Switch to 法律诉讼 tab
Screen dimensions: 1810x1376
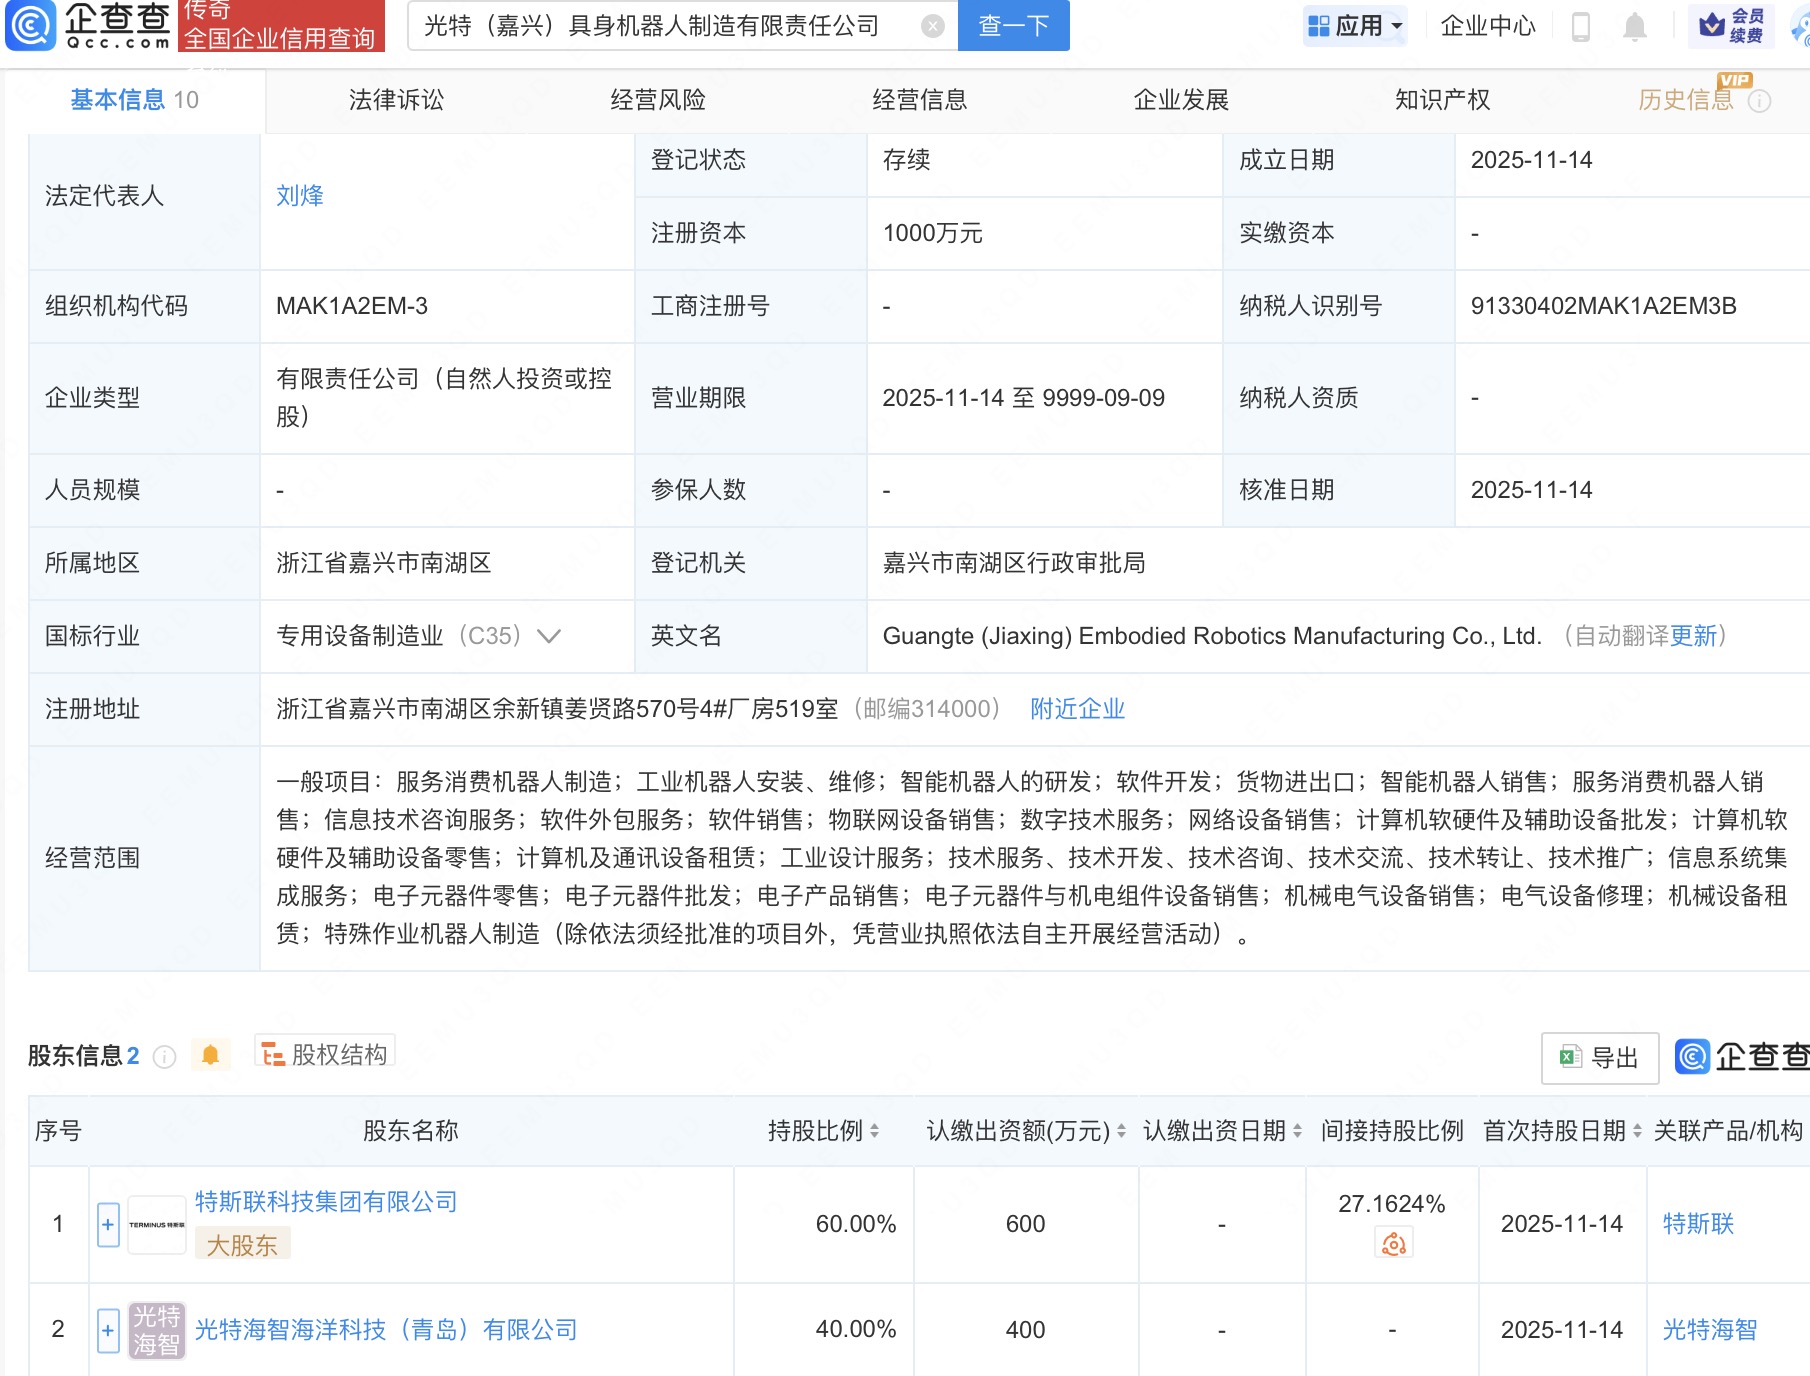[396, 100]
